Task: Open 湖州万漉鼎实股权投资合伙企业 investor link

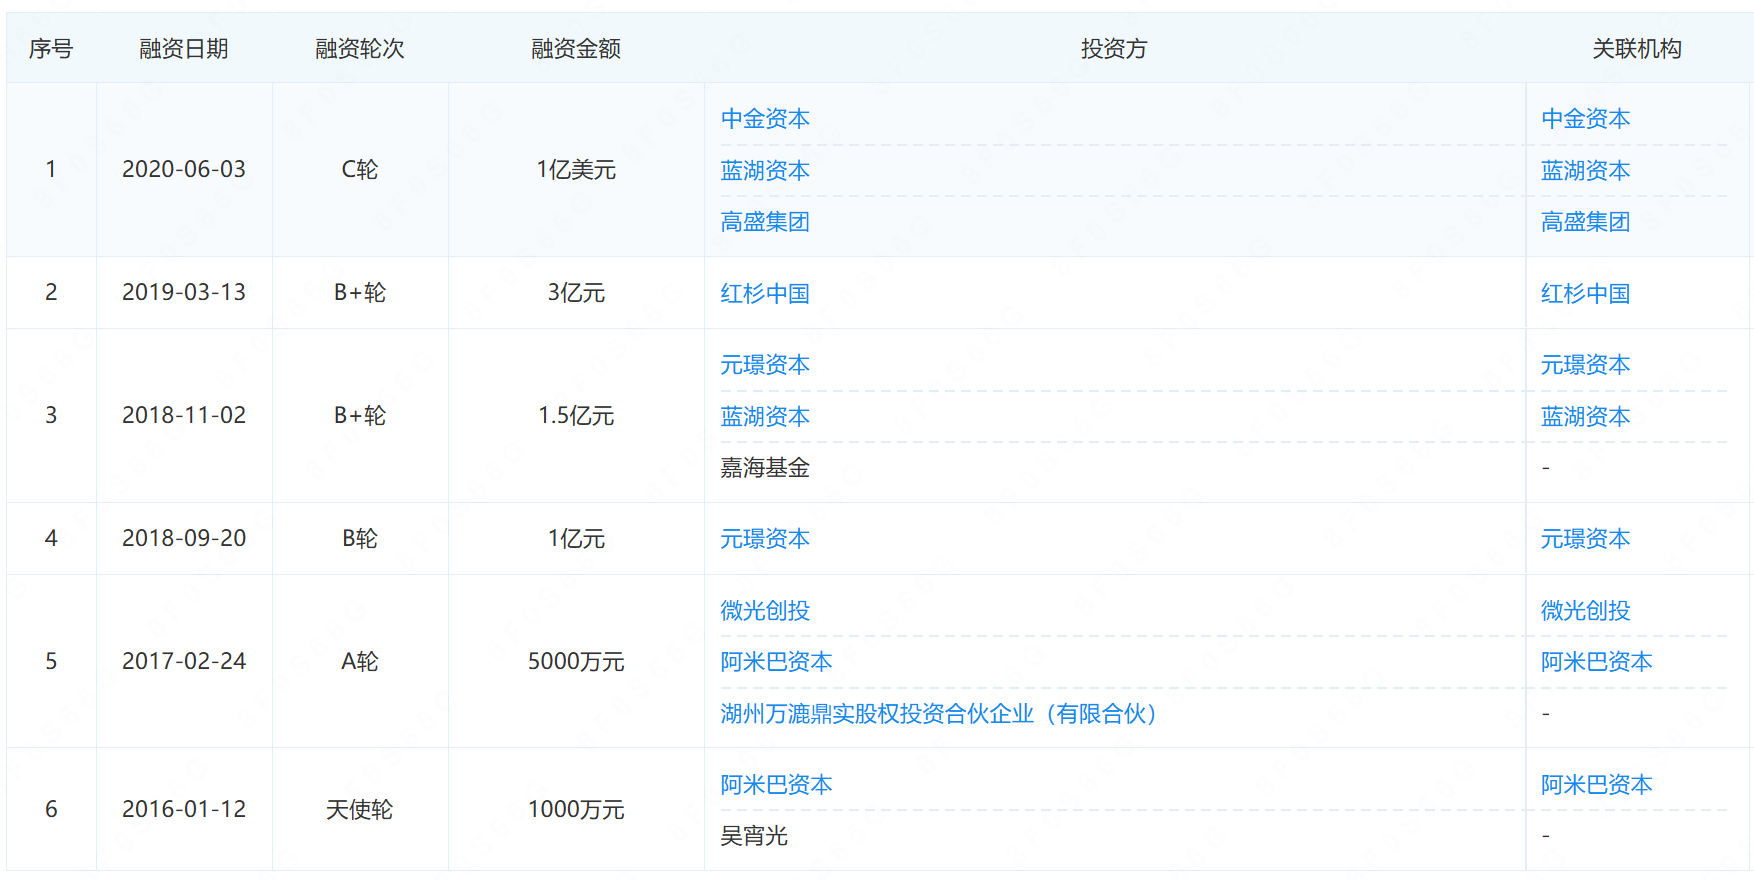Action: [938, 714]
